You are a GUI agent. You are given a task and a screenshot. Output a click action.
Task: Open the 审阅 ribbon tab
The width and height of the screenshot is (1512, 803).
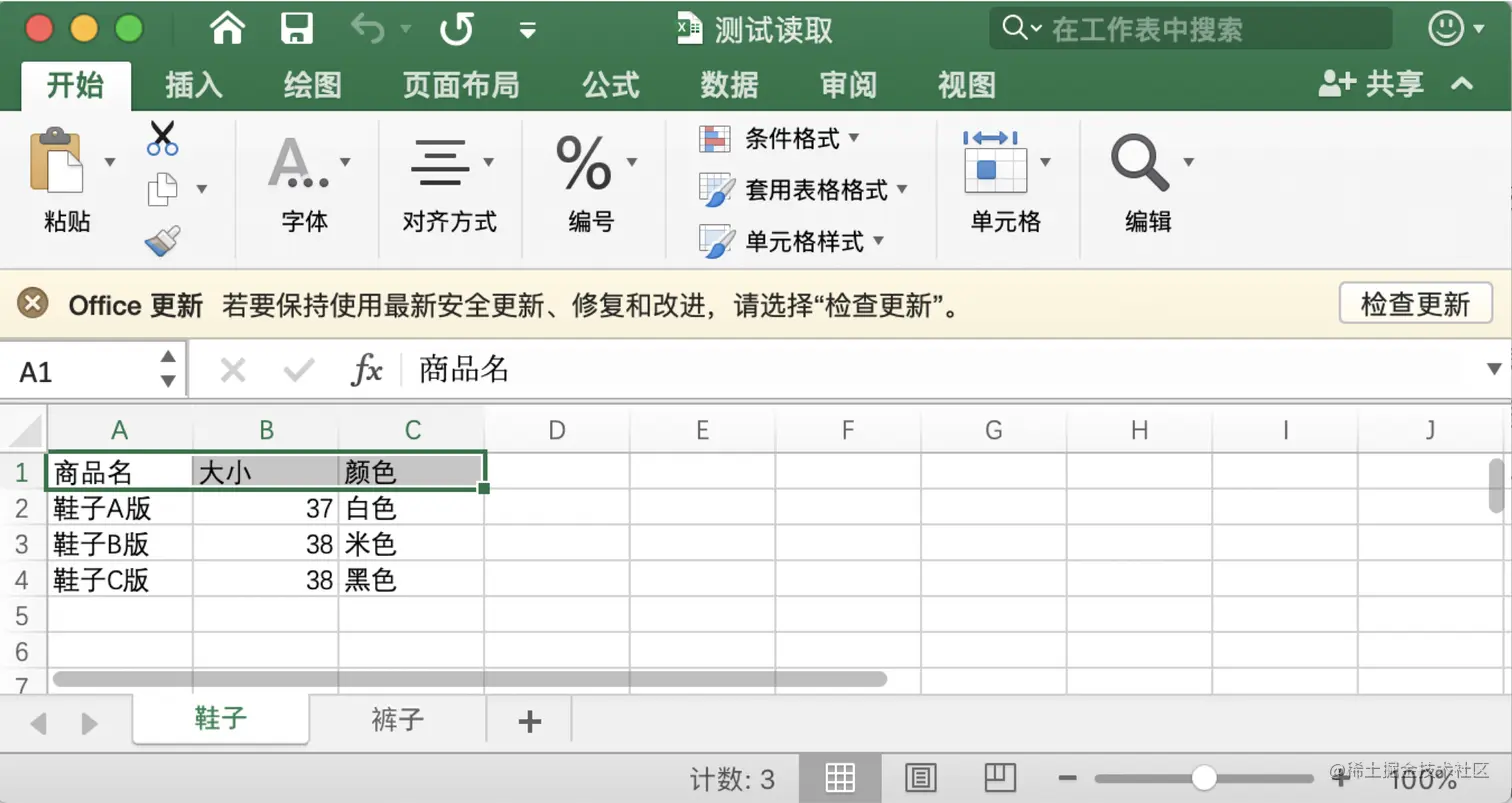click(848, 85)
